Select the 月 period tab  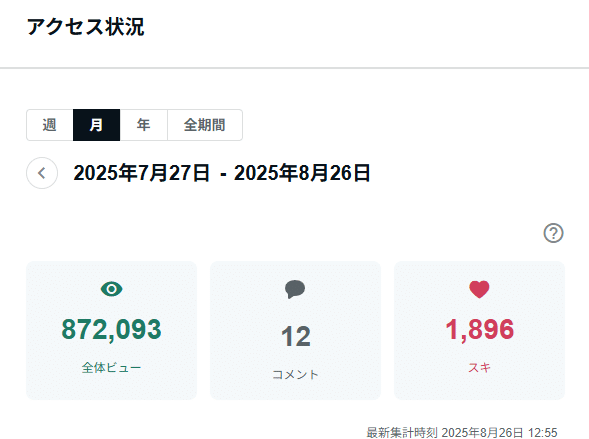(97, 125)
